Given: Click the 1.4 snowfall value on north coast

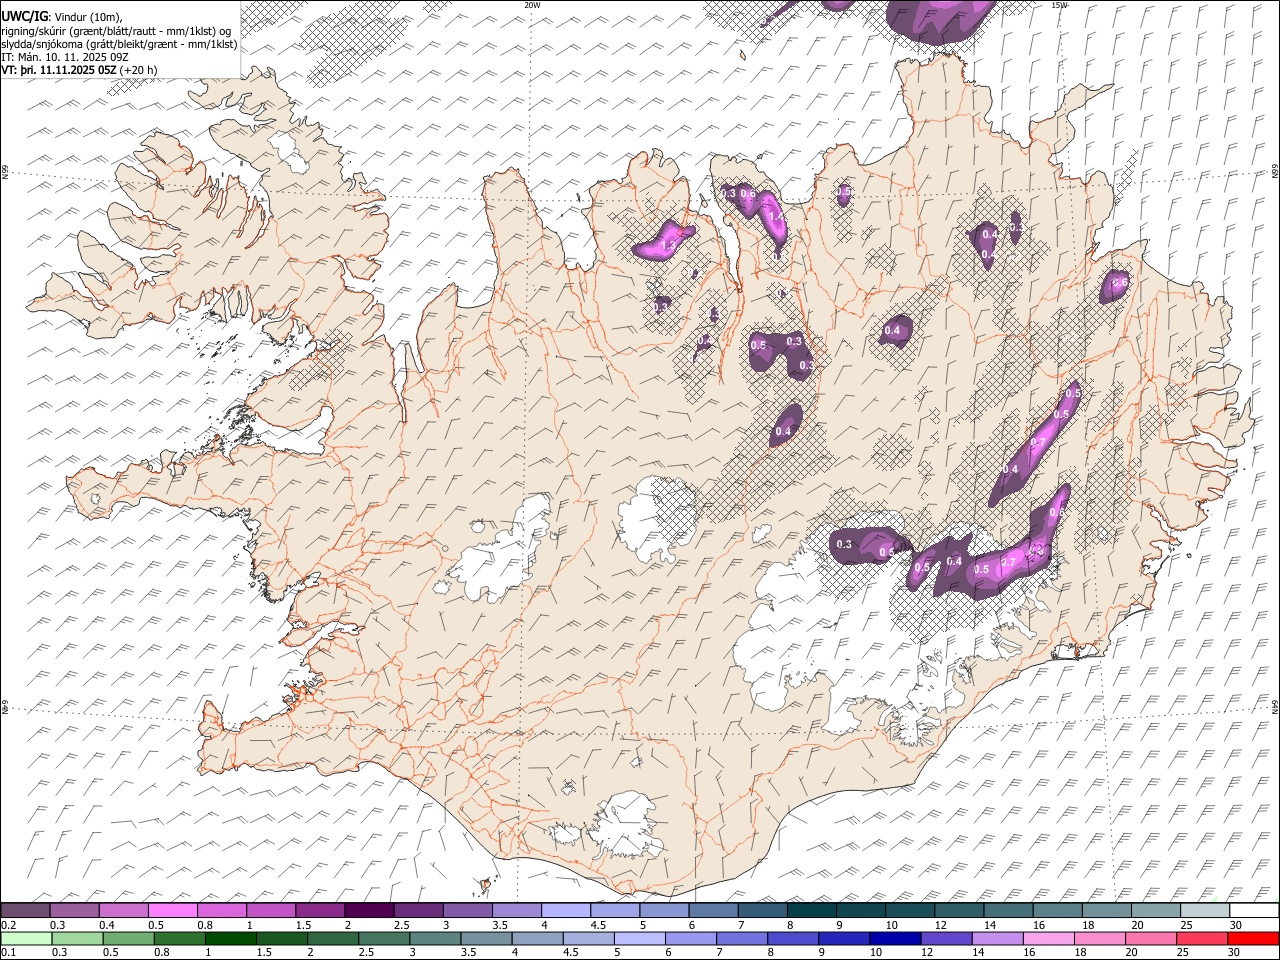Looking at the screenshot, I should pos(775,216).
